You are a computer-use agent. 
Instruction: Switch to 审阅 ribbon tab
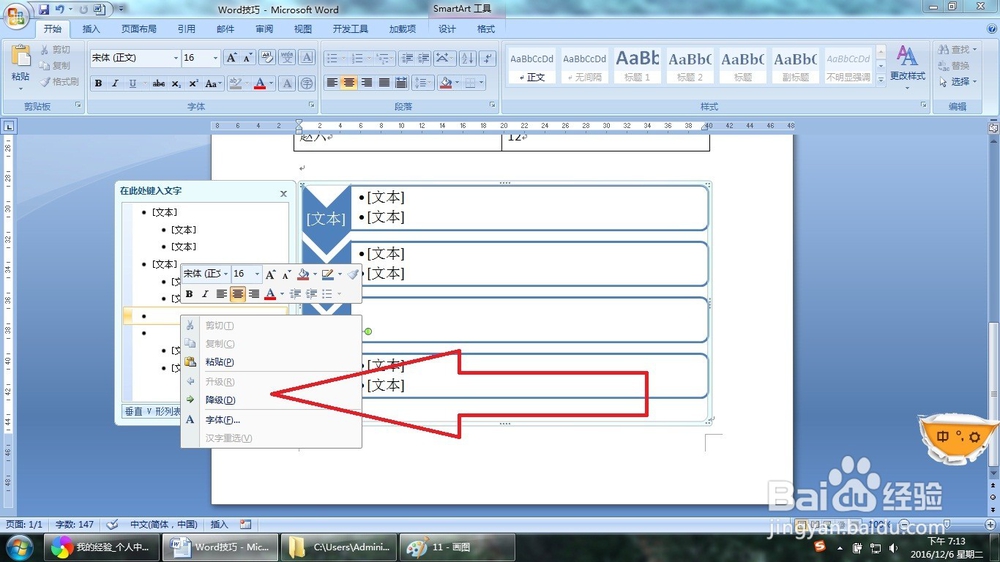(x=264, y=29)
